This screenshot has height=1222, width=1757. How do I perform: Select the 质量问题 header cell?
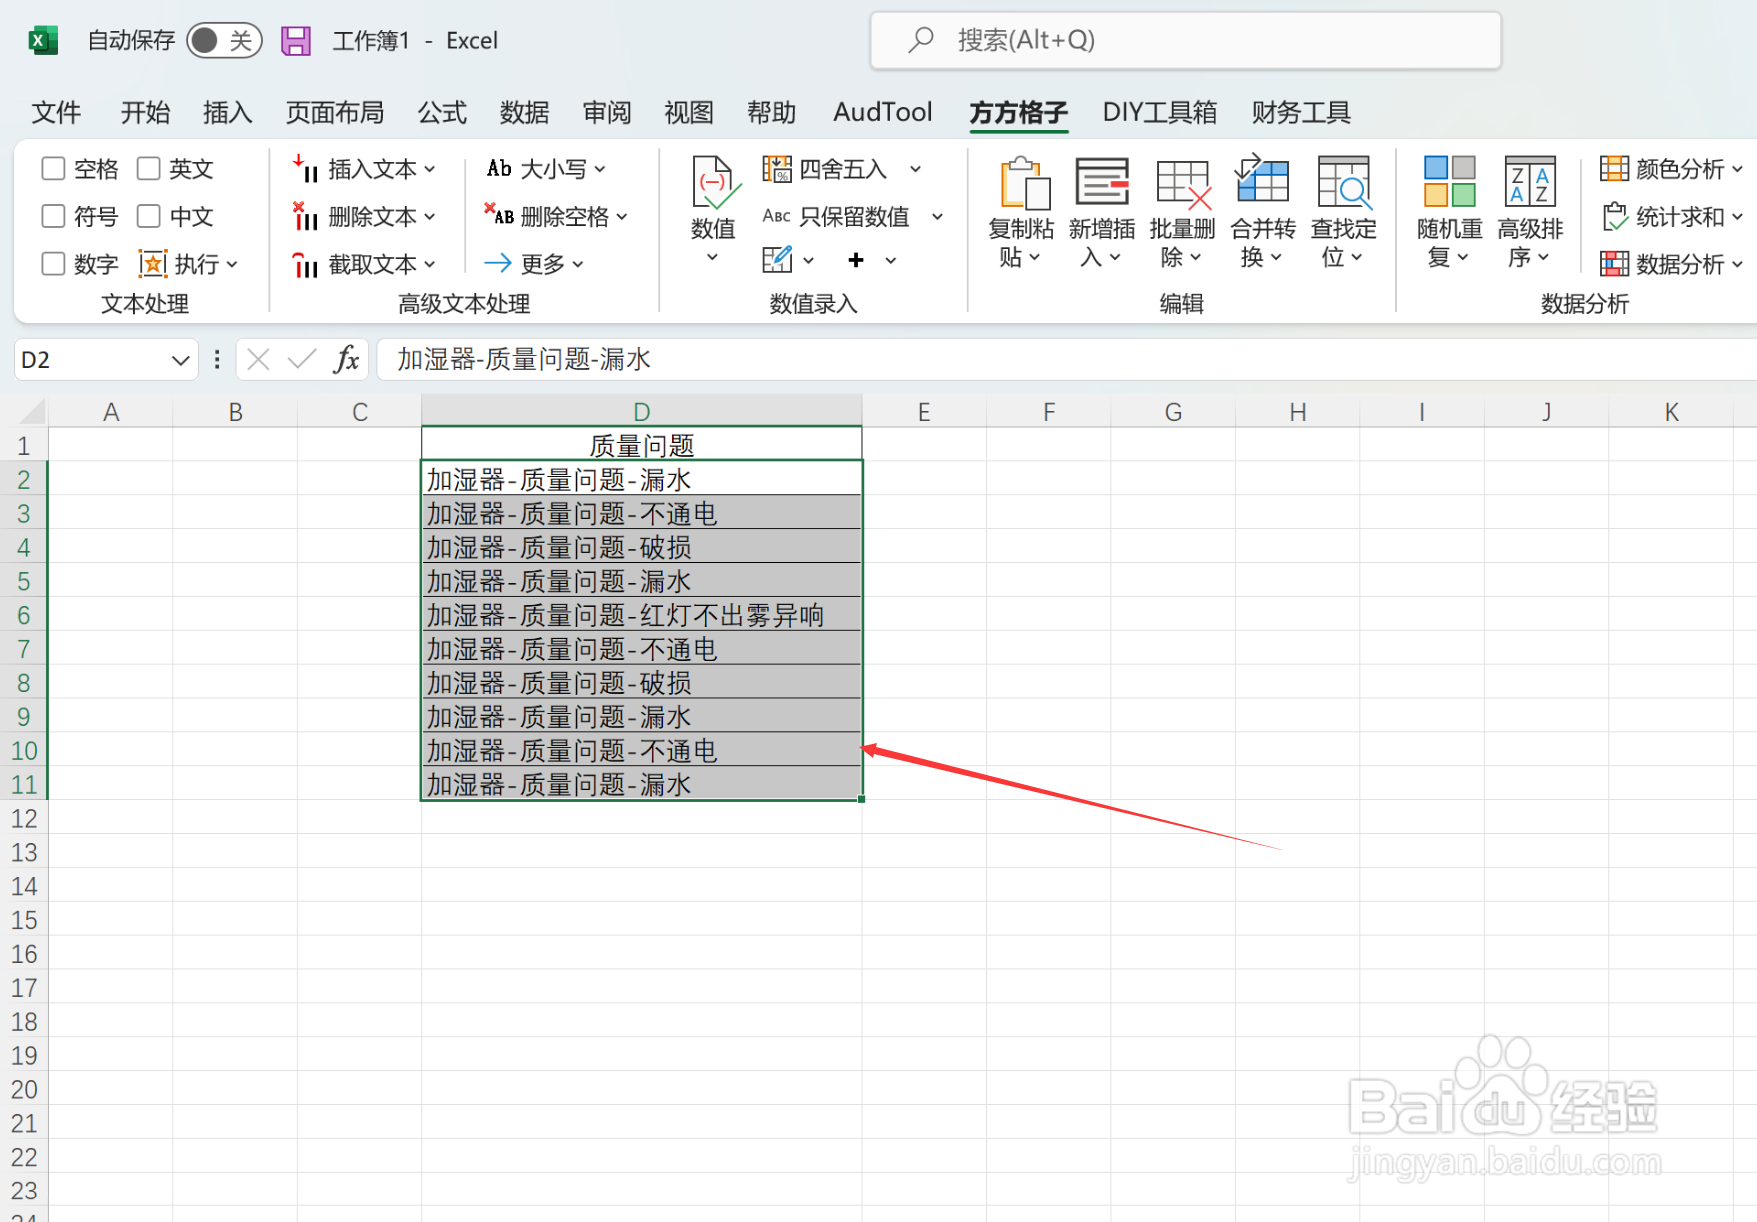pos(641,445)
